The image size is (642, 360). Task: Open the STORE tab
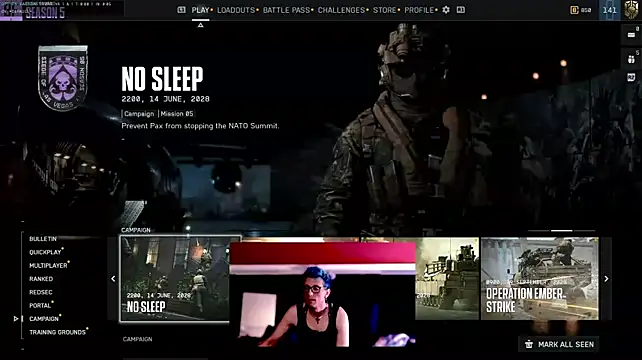(384, 10)
